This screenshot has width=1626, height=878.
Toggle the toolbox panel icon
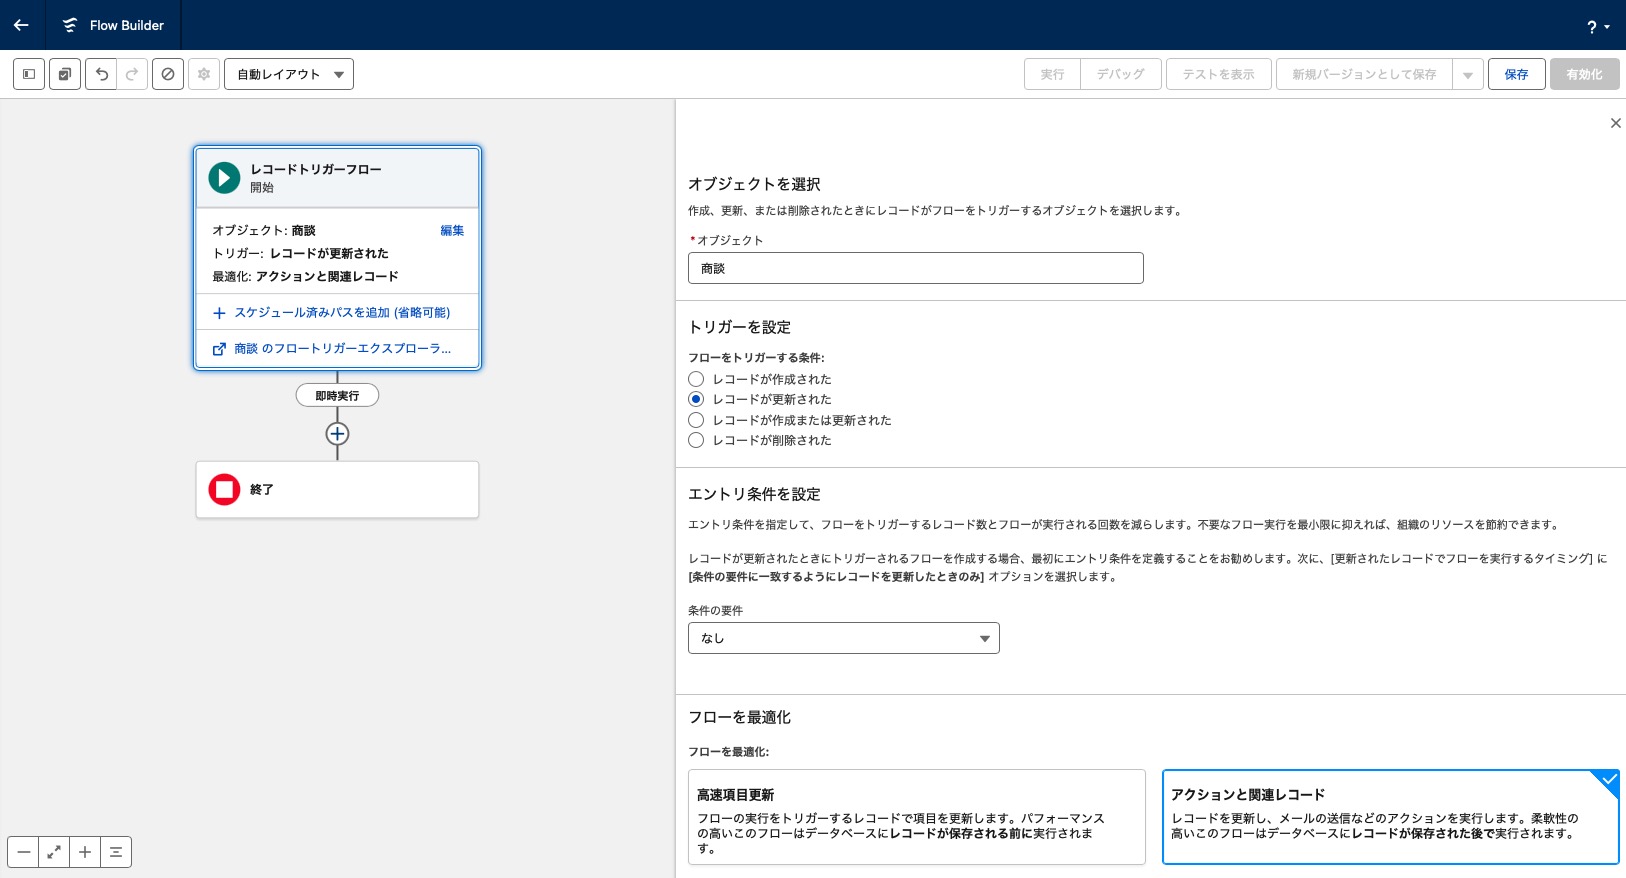[x=29, y=74]
